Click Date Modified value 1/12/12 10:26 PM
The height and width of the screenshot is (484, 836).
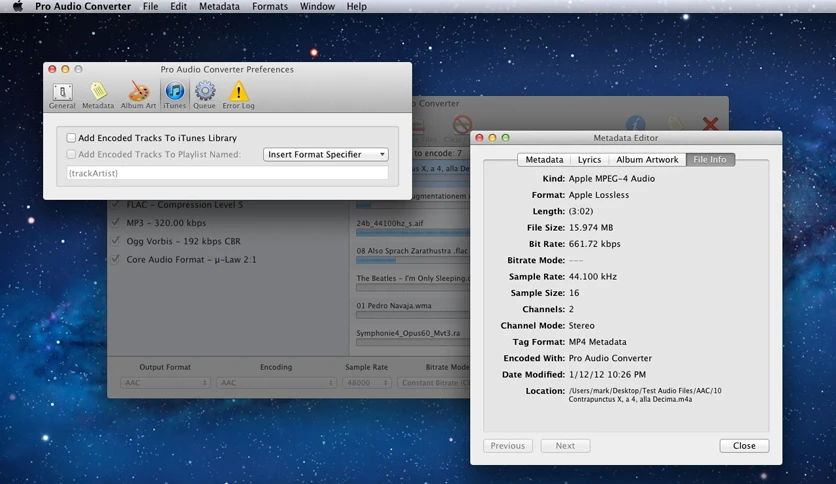click(x=607, y=375)
